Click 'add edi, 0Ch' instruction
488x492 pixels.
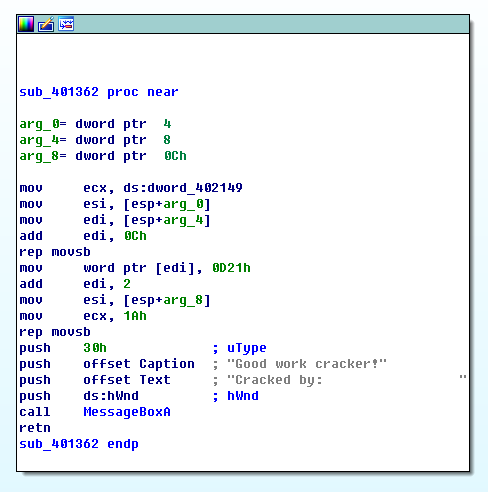click(83, 236)
